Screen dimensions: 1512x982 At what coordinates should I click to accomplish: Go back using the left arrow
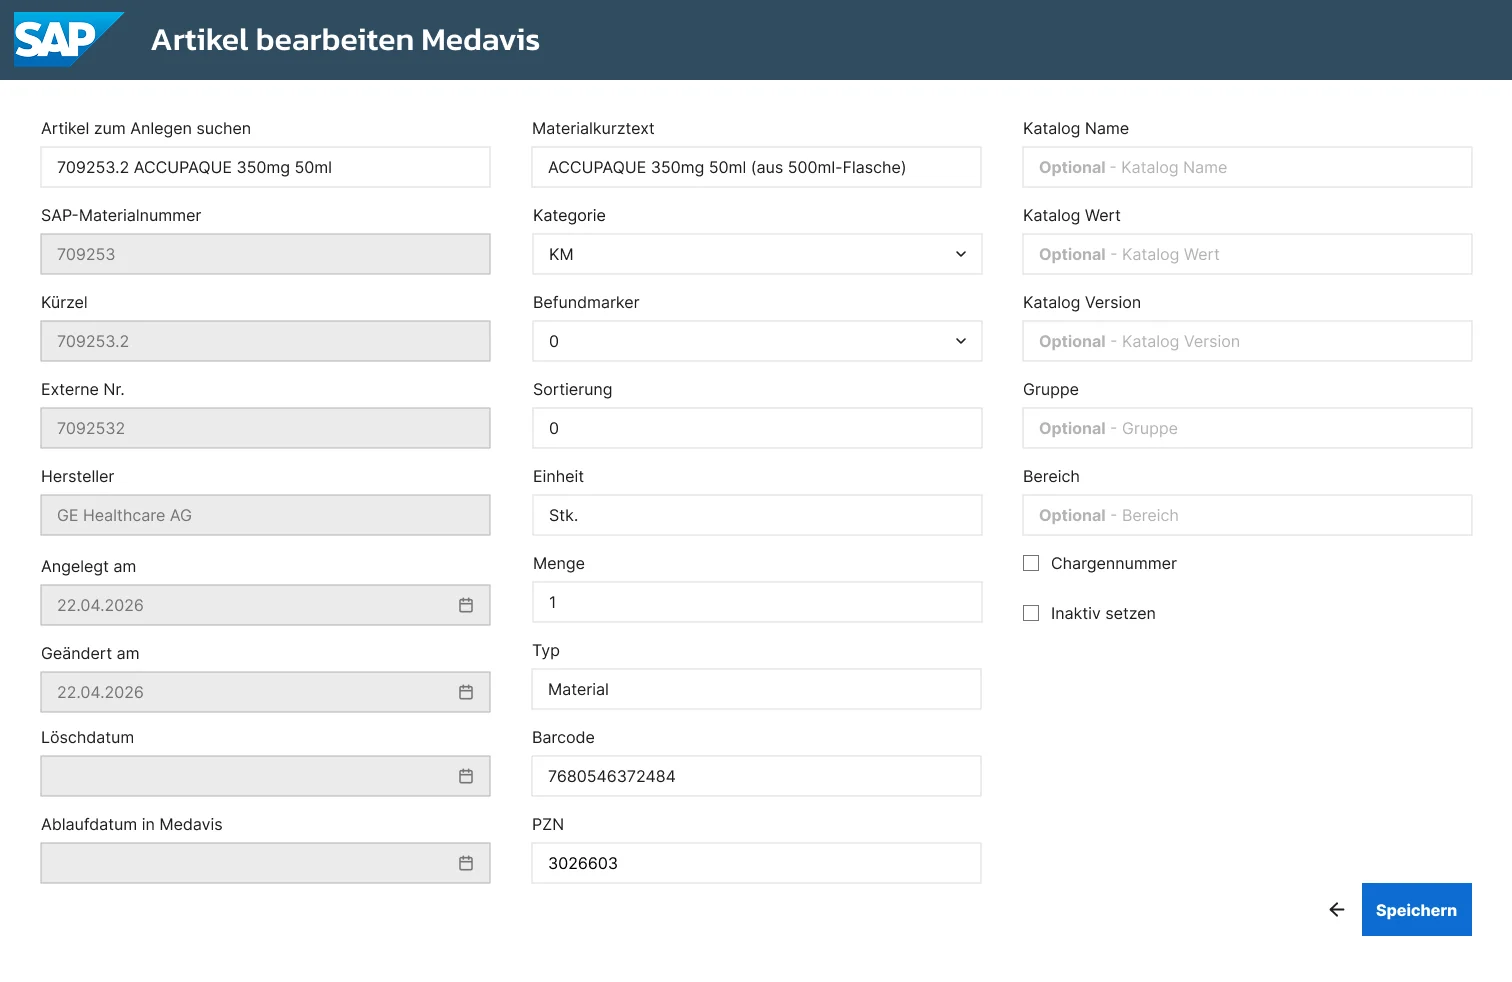[x=1337, y=910]
